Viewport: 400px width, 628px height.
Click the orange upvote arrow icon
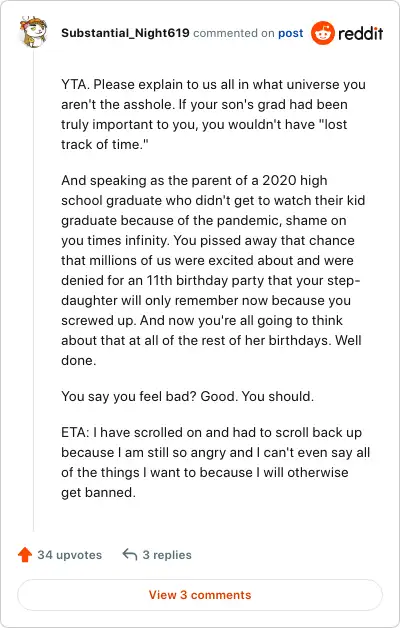point(25,555)
